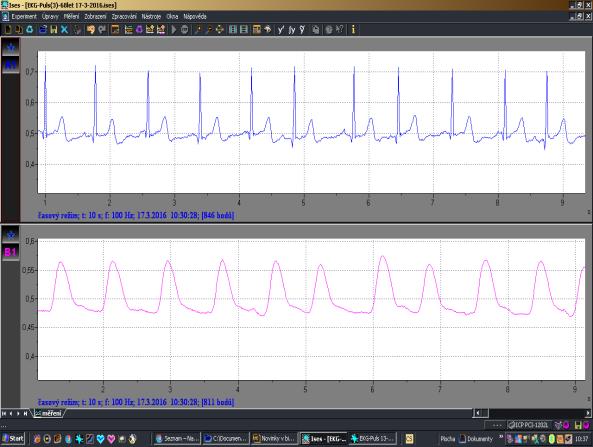The width and height of the screenshot is (593, 447).
Task: Switch to the C:\Documen... taskbar window
Action: [225, 438]
